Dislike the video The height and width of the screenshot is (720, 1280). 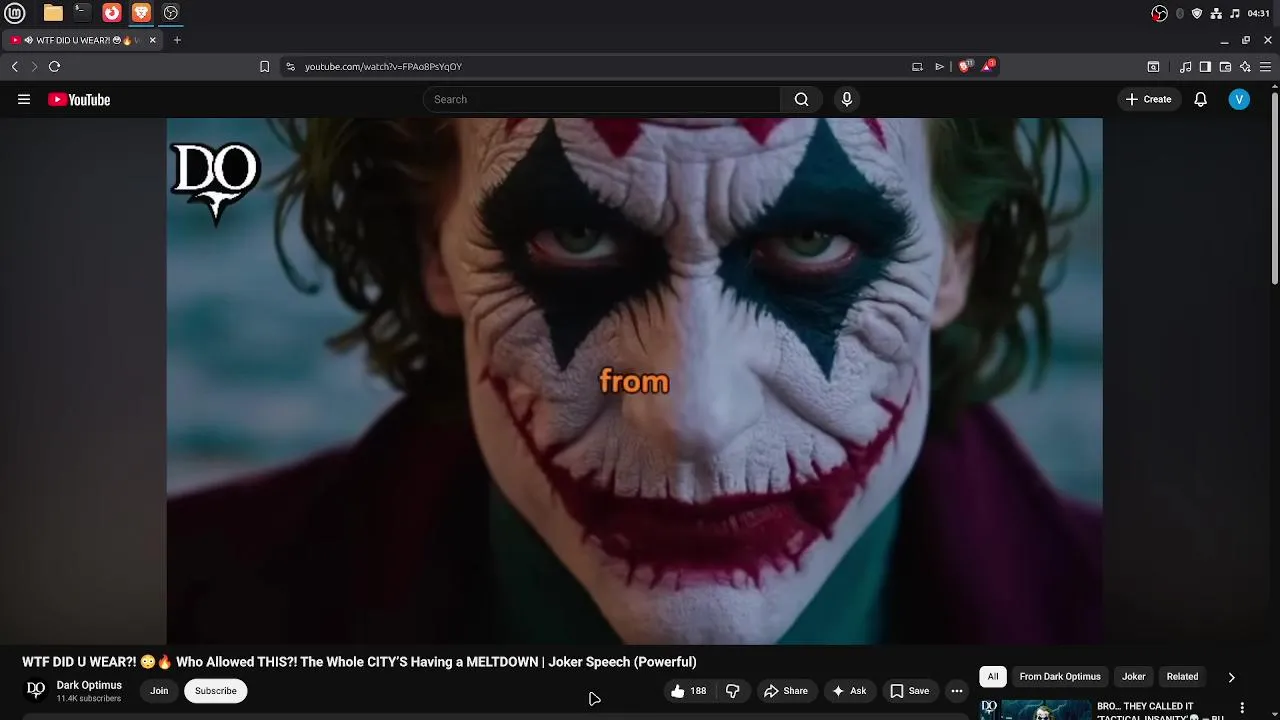(x=733, y=691)
